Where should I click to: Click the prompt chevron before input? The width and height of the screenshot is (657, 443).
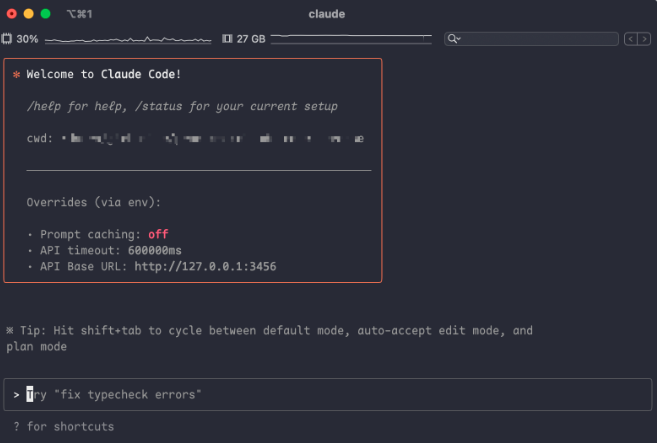coord(17,395)
